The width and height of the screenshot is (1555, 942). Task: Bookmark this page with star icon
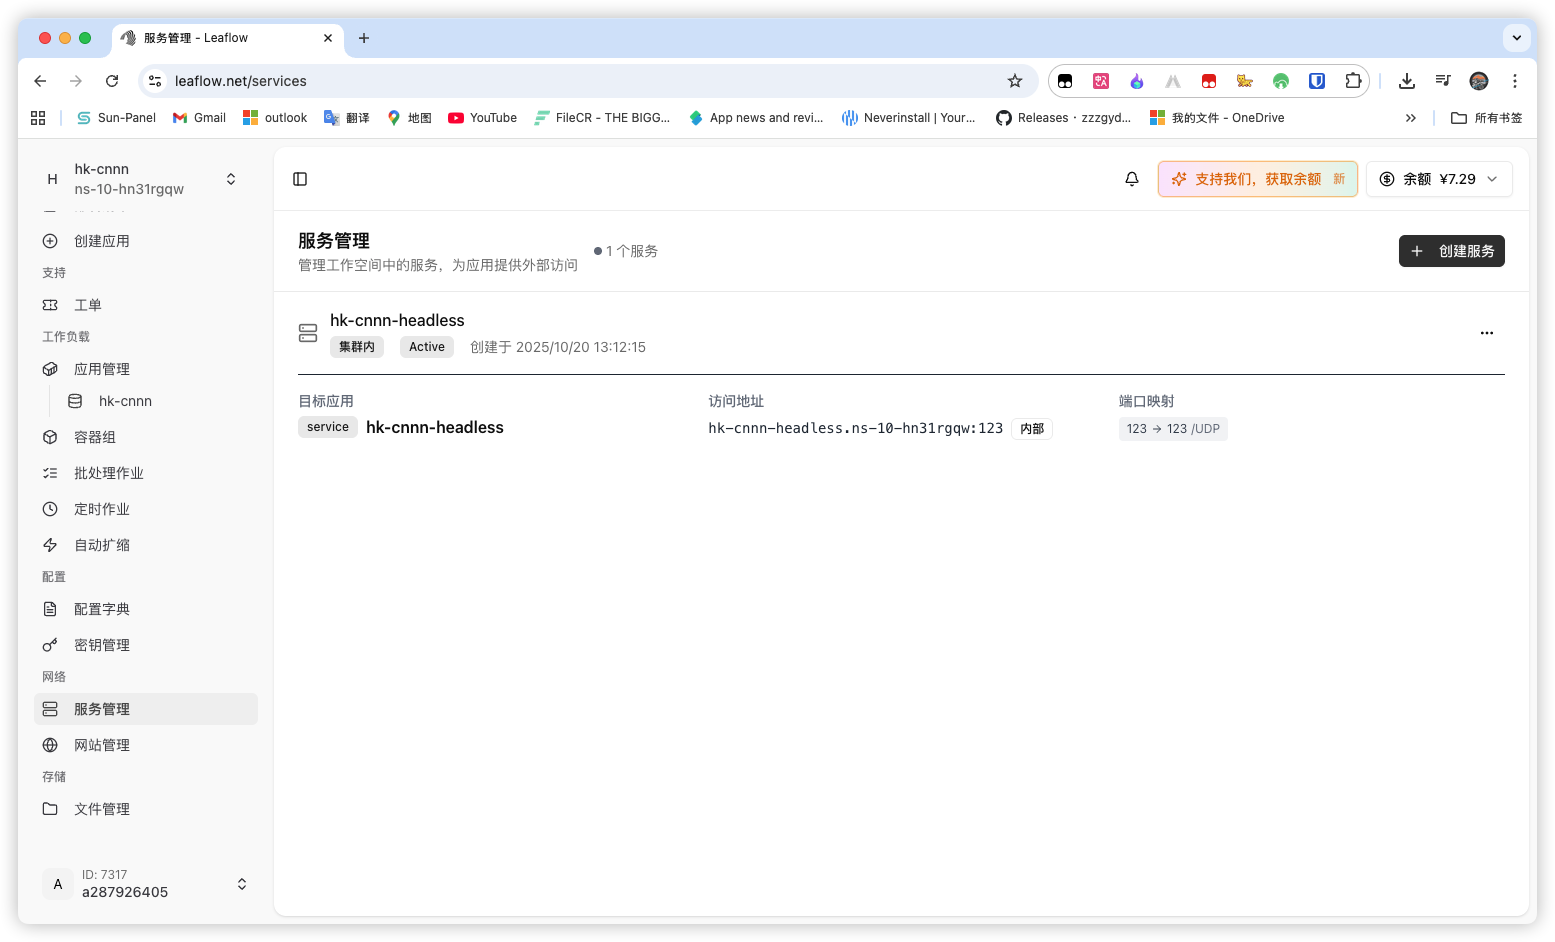1015,81
